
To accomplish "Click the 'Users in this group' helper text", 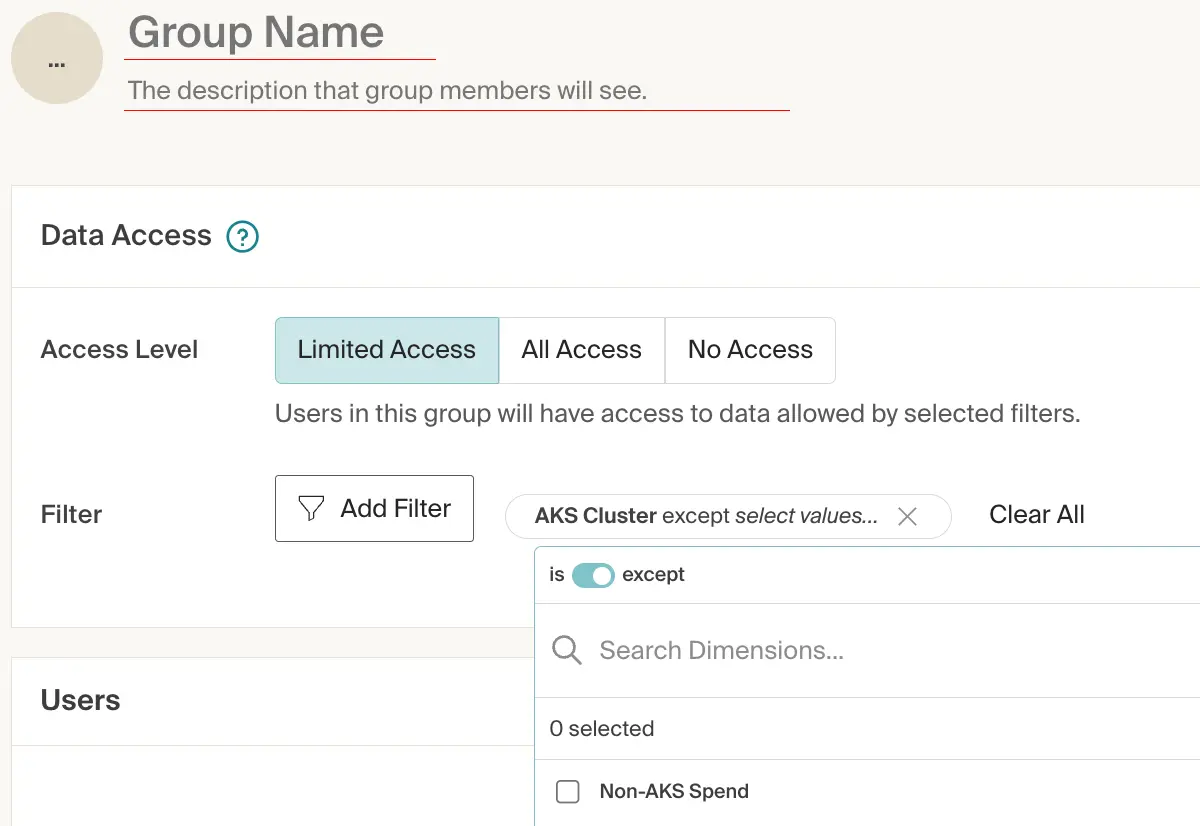I will coord(678,413).
